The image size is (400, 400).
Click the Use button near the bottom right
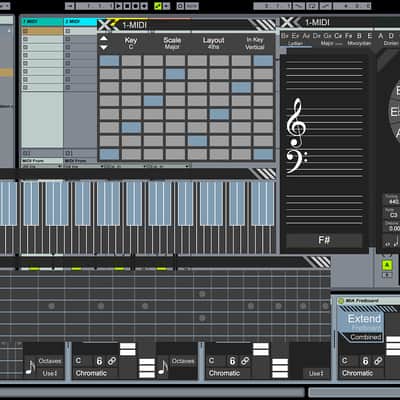click(x=316, y=373)
